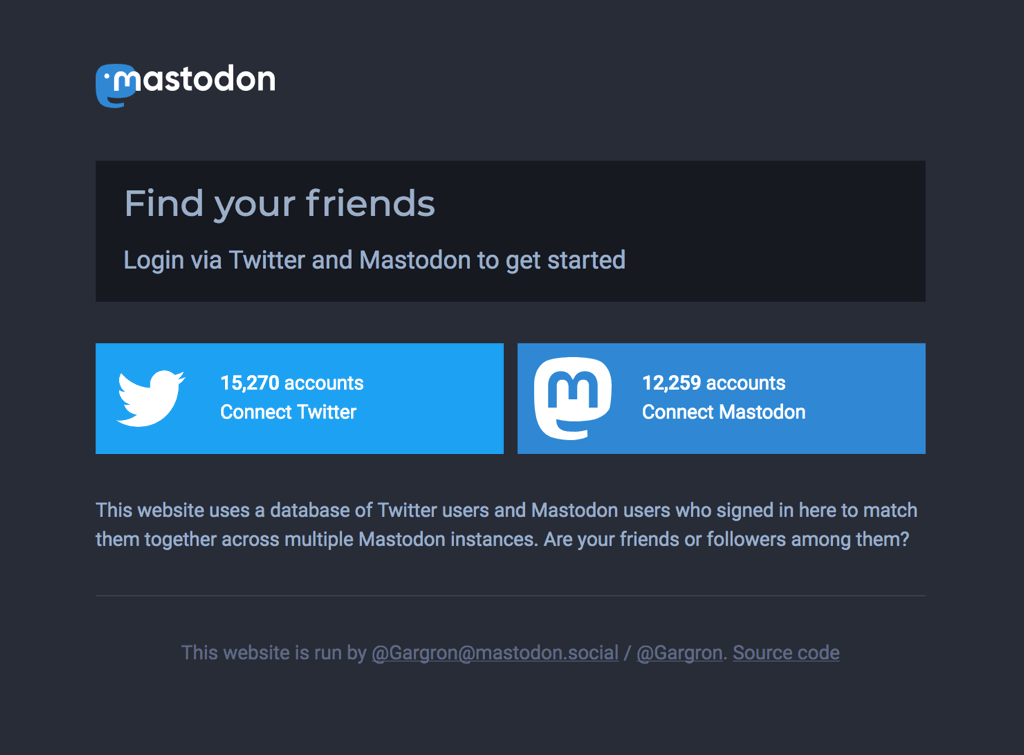Open the @Gargron Twitter link
The height and width of the screenshot is (755, 1024).
pyautogui.click(x=679, y=652)
